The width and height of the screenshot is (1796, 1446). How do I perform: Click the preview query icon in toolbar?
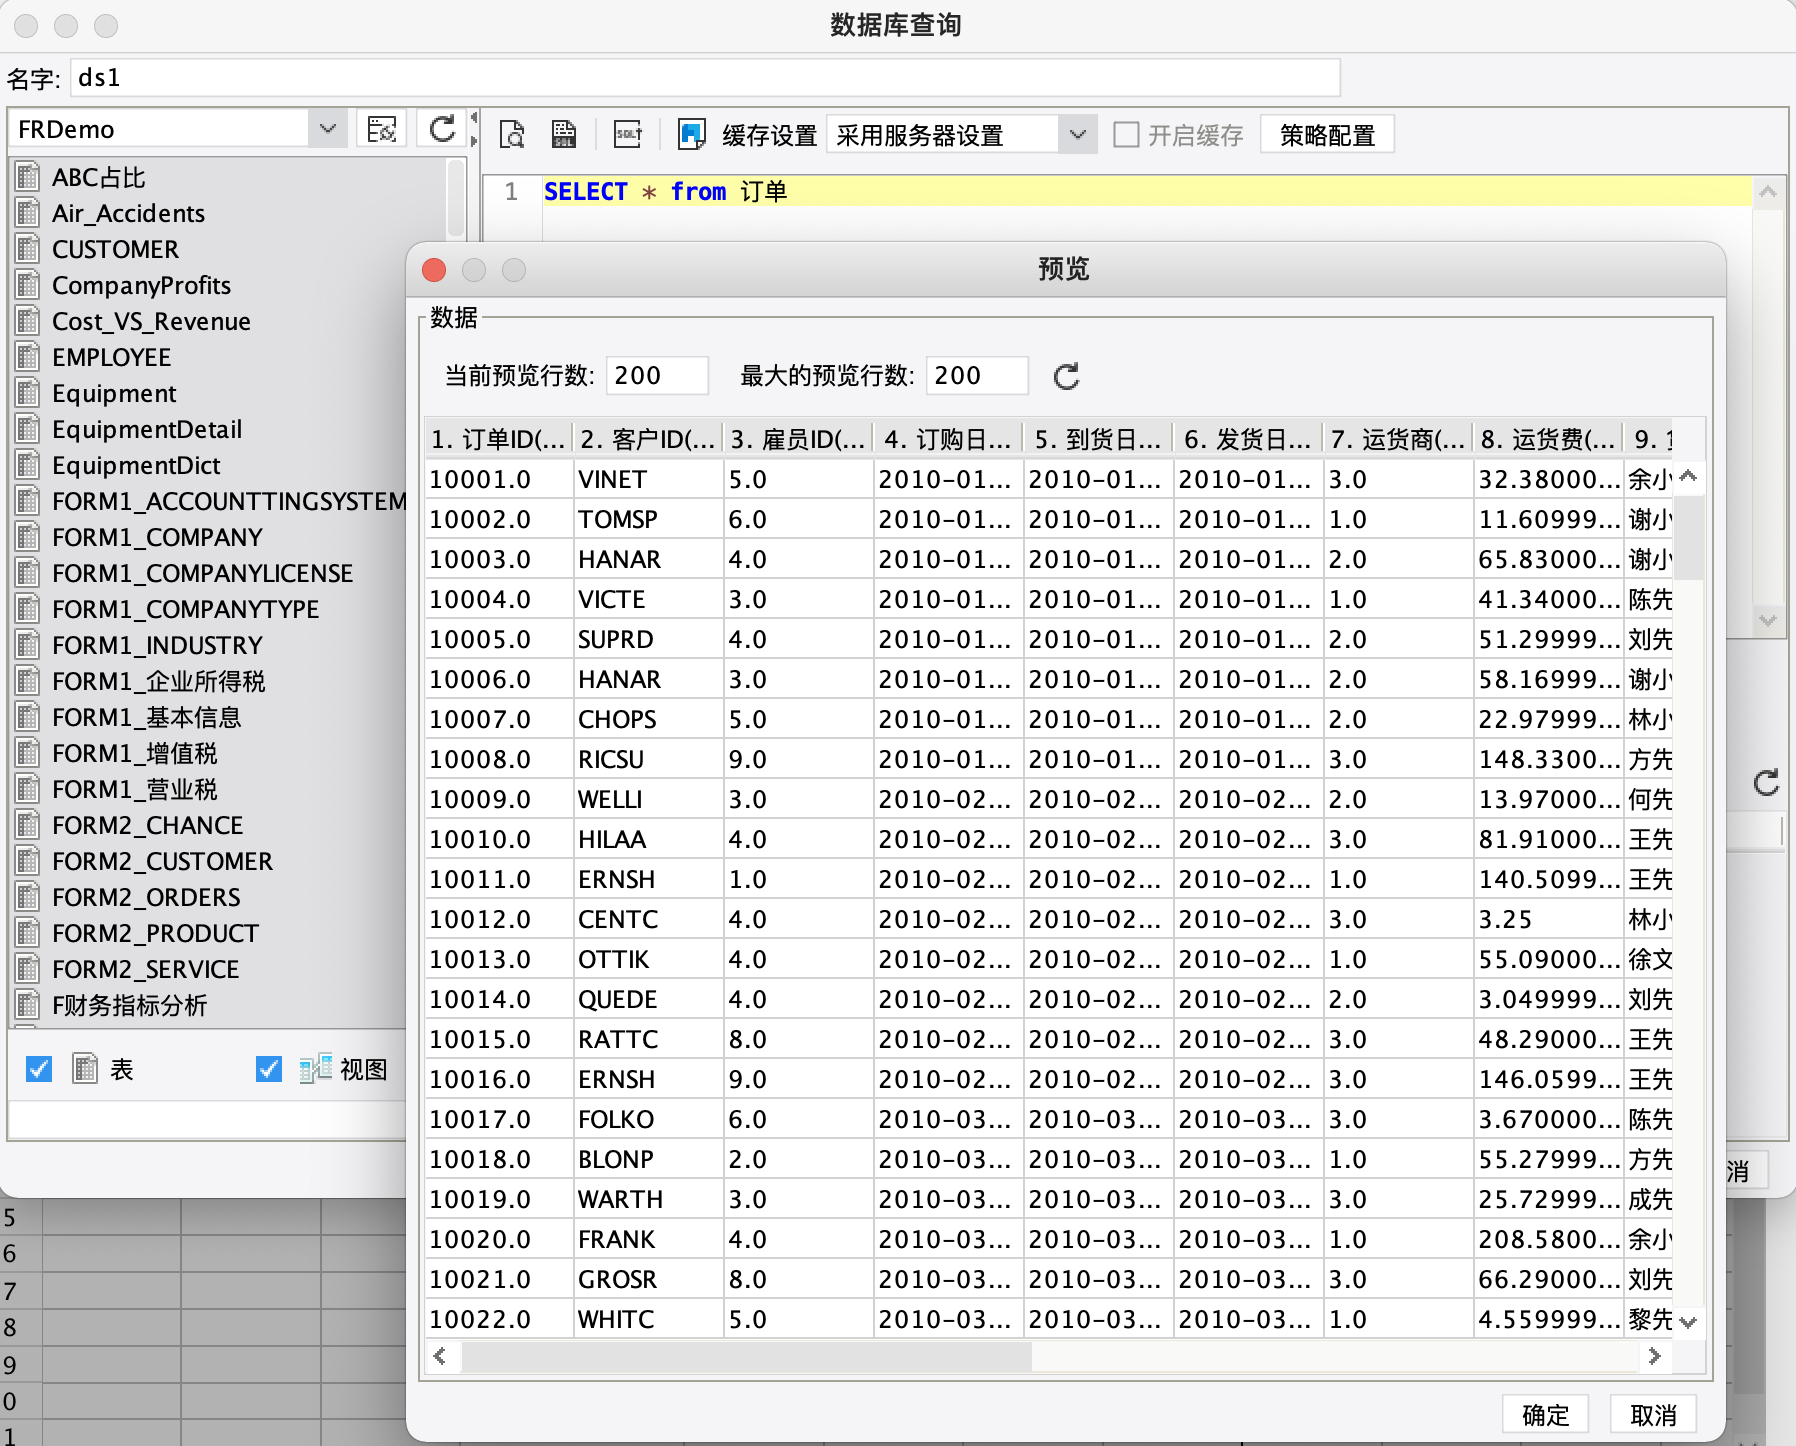[x=512, y=134]
